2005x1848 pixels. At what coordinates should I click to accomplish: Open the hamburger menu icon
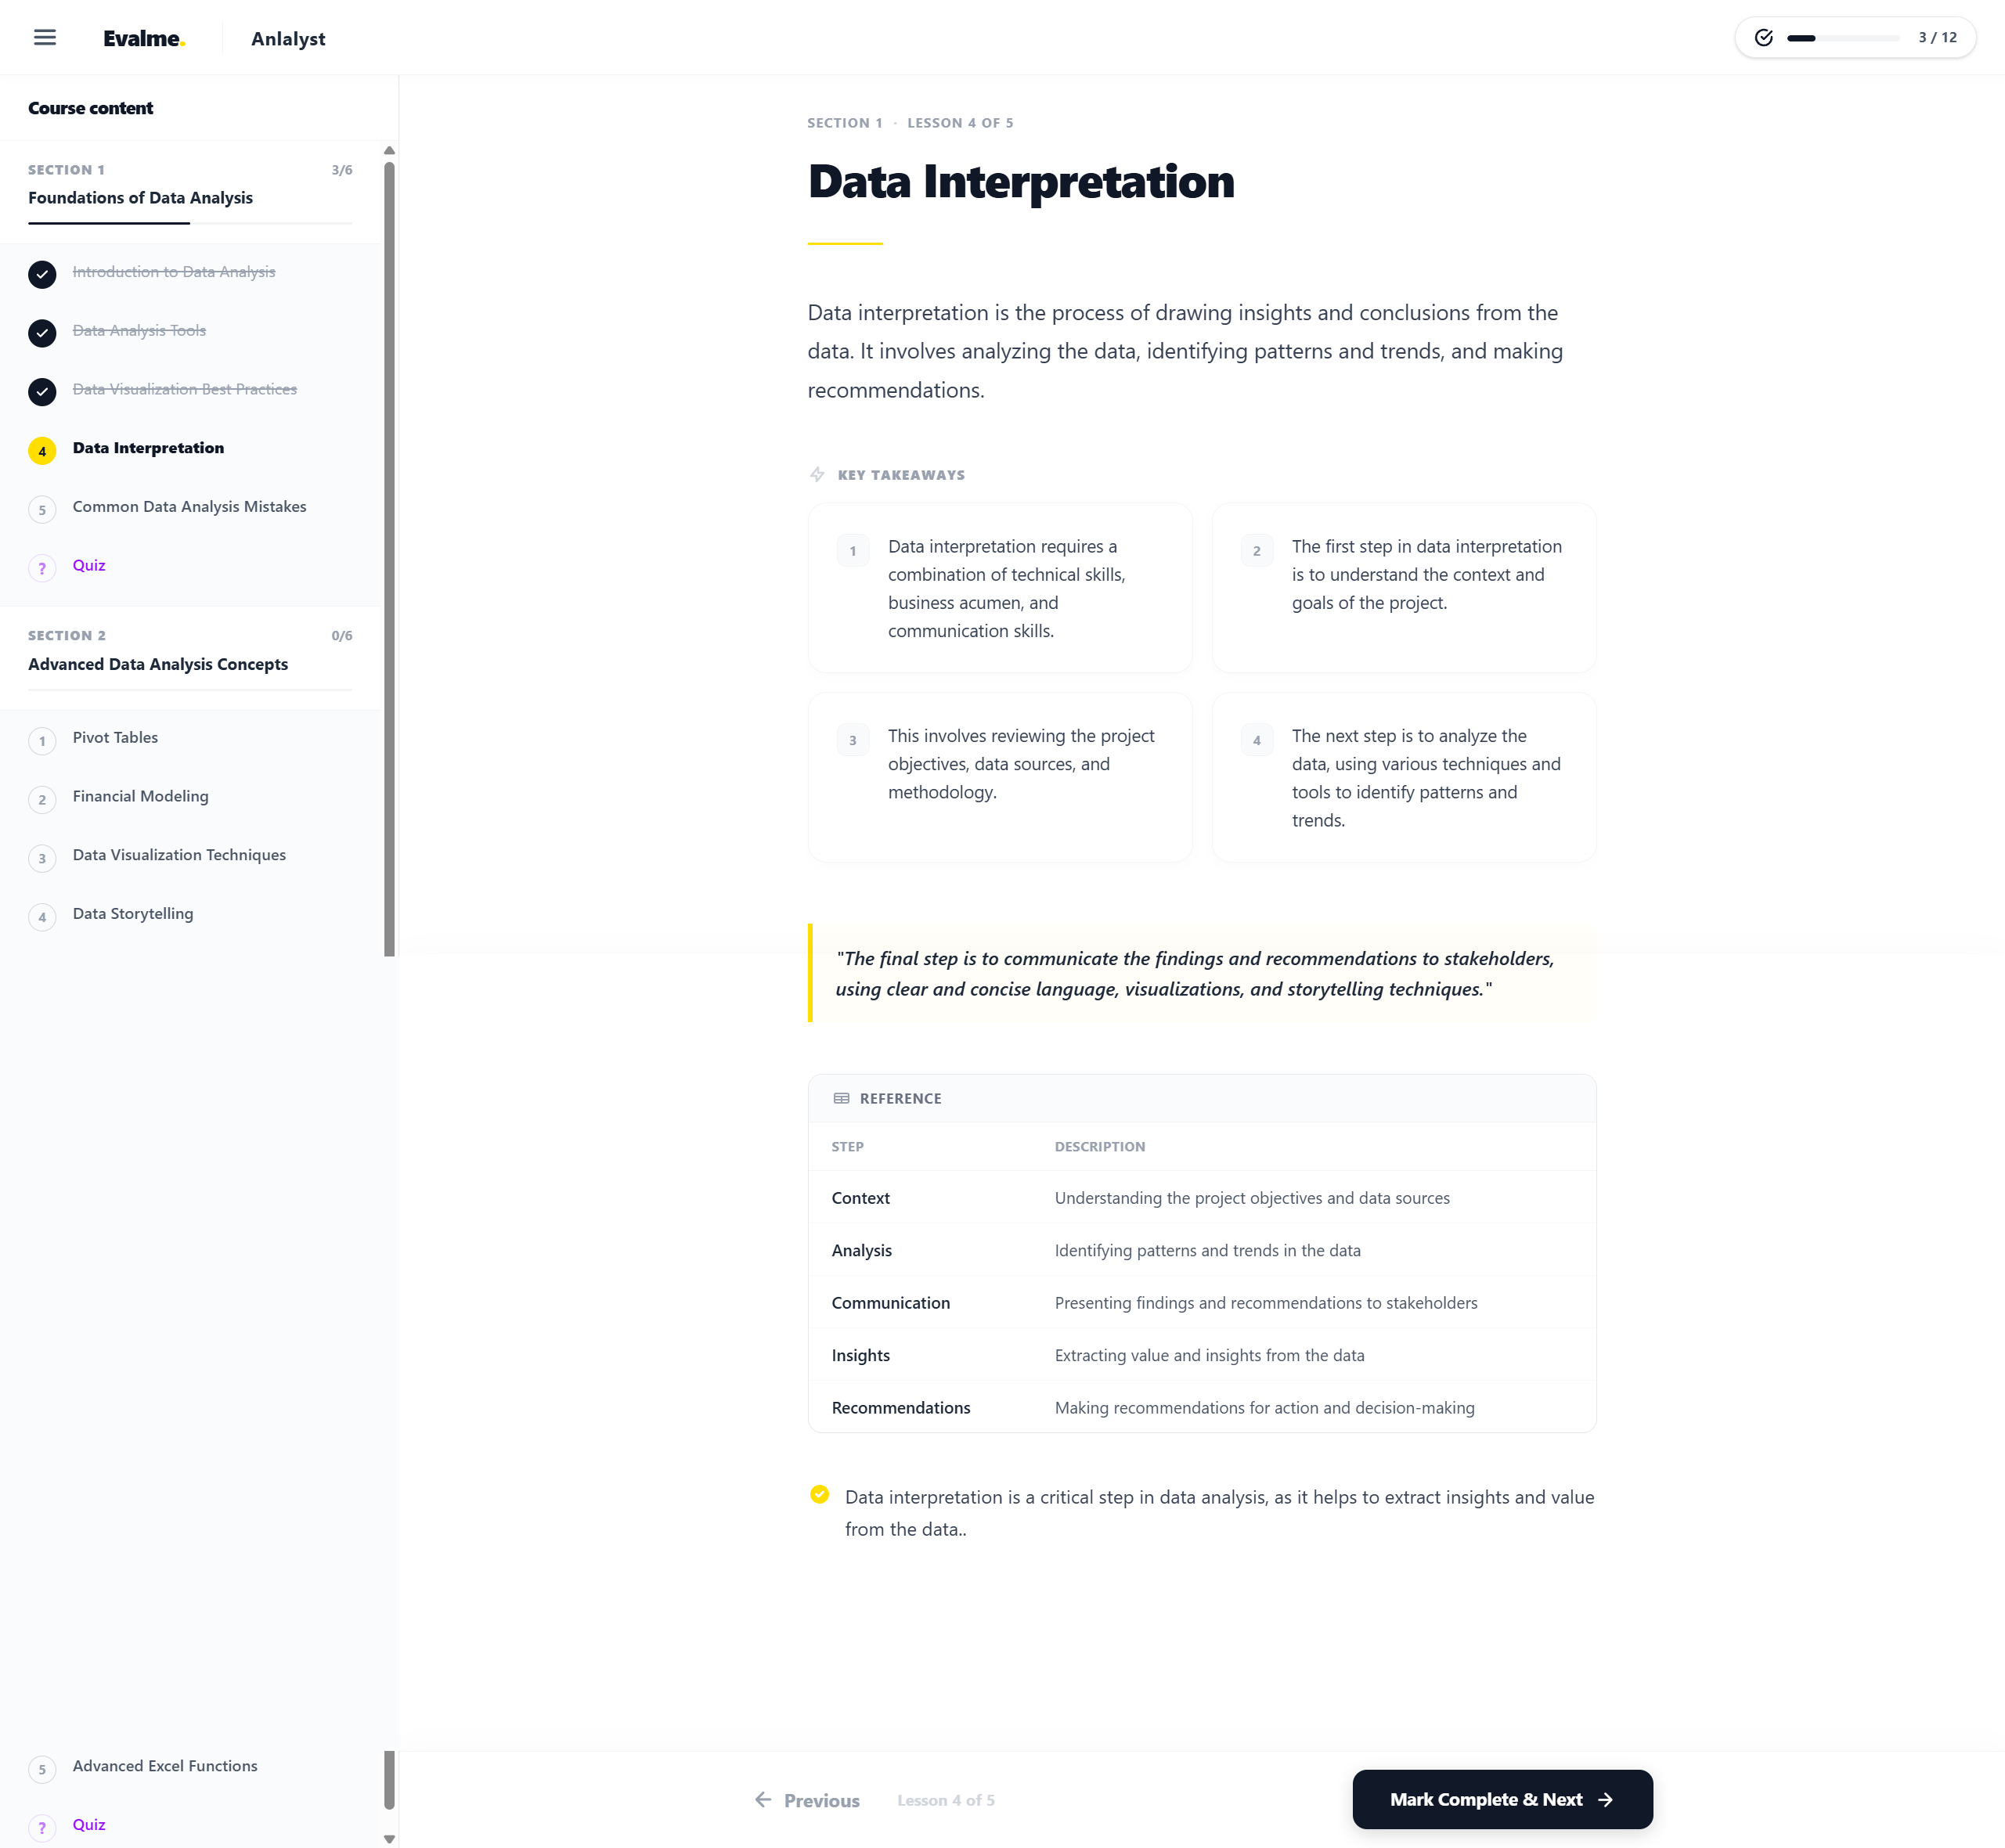coord(45,38)
